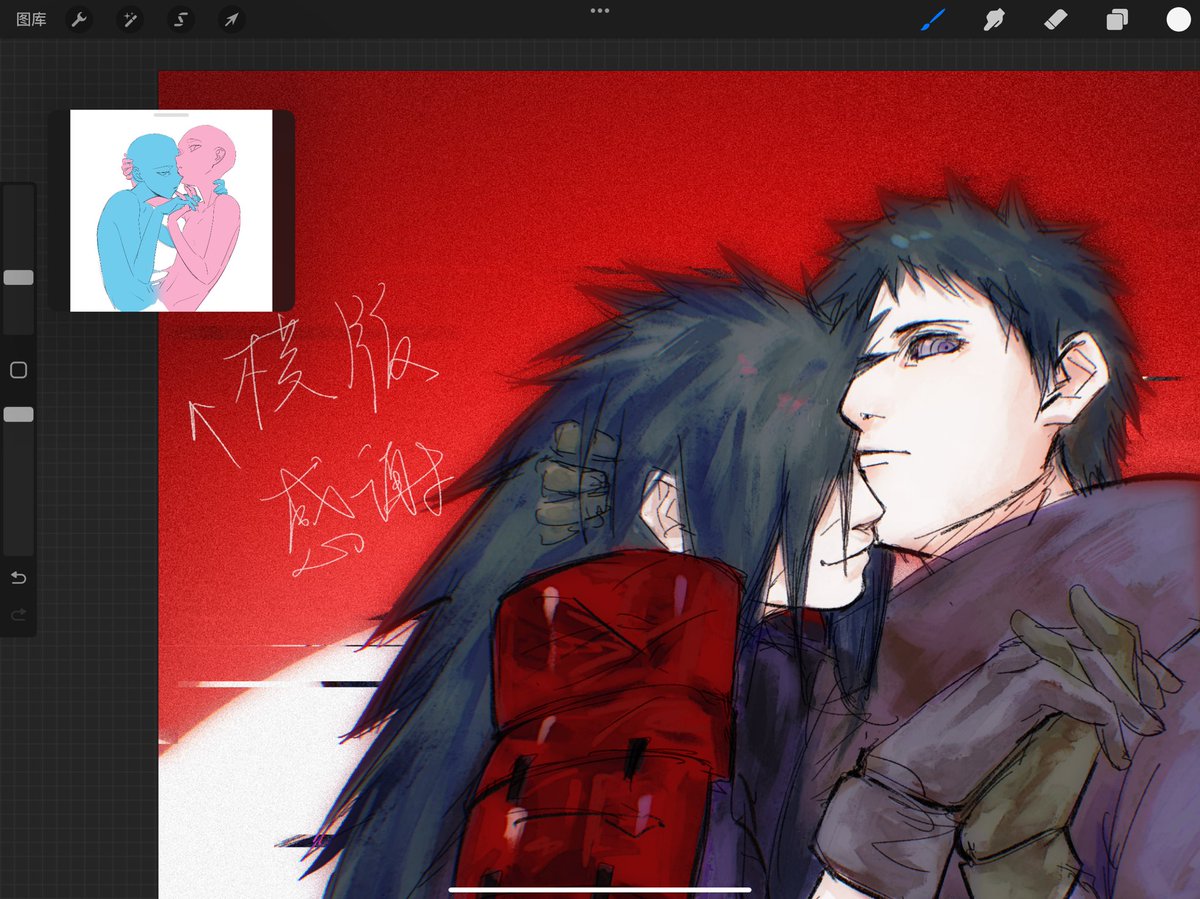1200x899 pixels.
Task: Open the 图库 gallery
Action: tap(31, 19)
